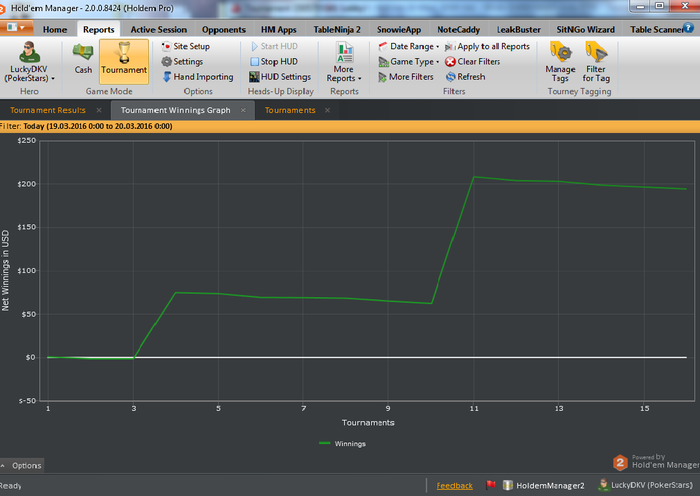Viewport: 700px width, 496px height.
Task: Click the Feedback link
Action: coord(454,486)
